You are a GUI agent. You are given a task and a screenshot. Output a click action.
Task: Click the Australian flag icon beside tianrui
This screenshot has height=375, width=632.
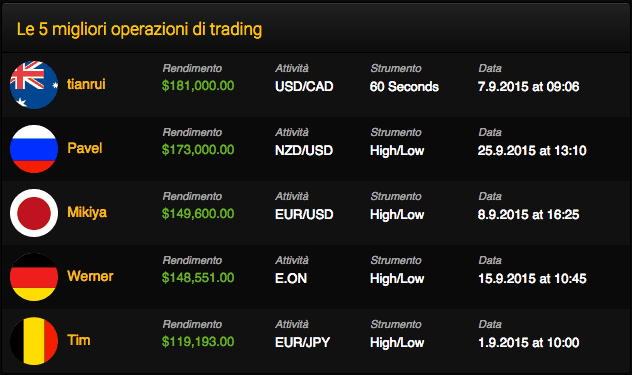pos(34,85)
